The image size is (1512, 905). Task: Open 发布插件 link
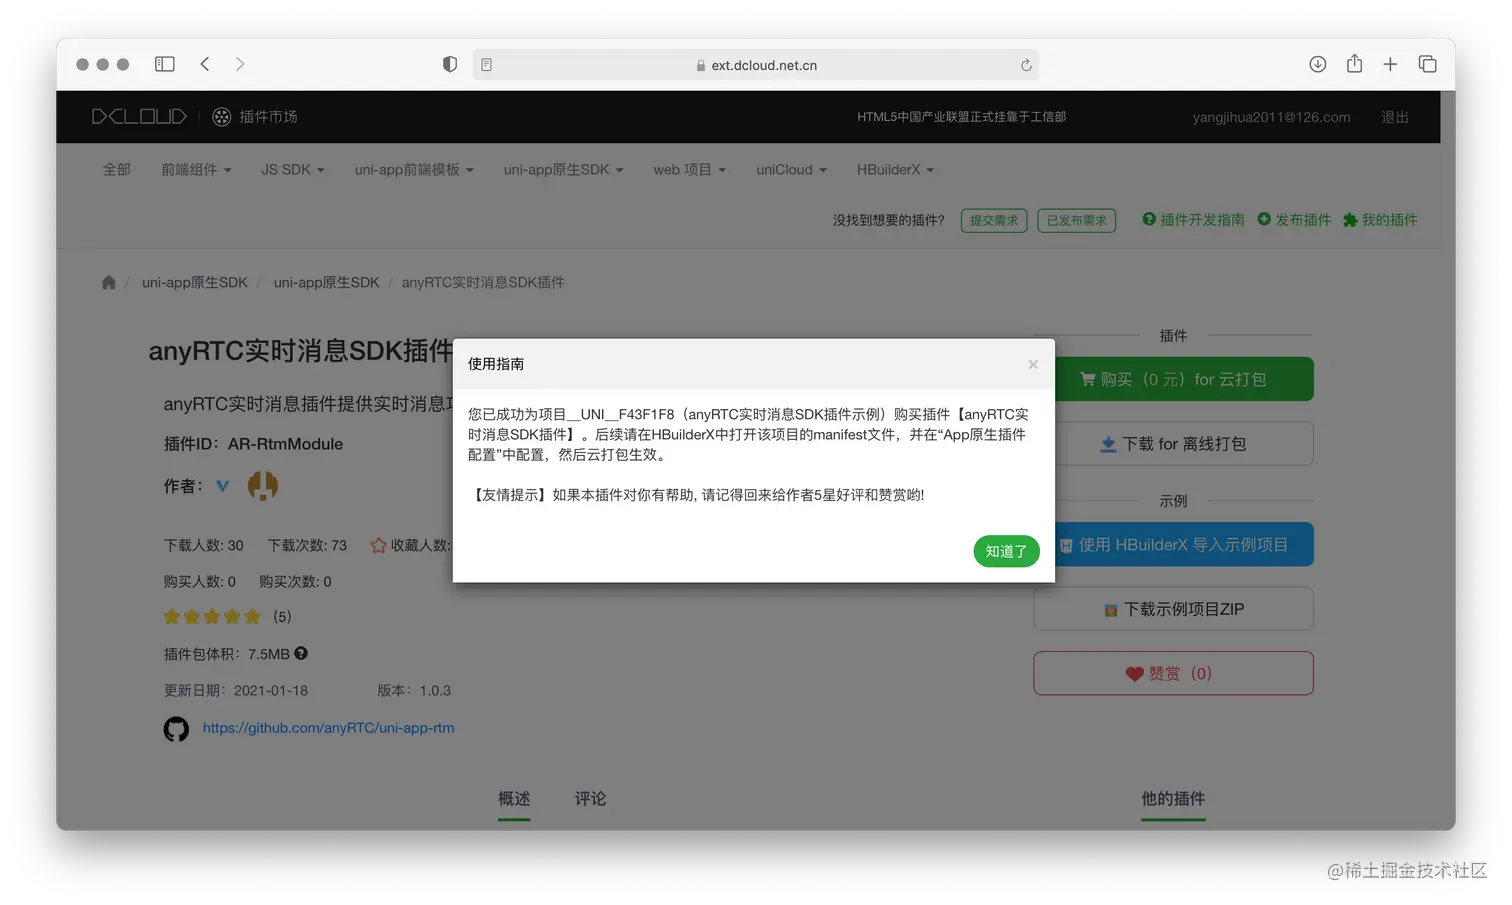coord(1294,220)
